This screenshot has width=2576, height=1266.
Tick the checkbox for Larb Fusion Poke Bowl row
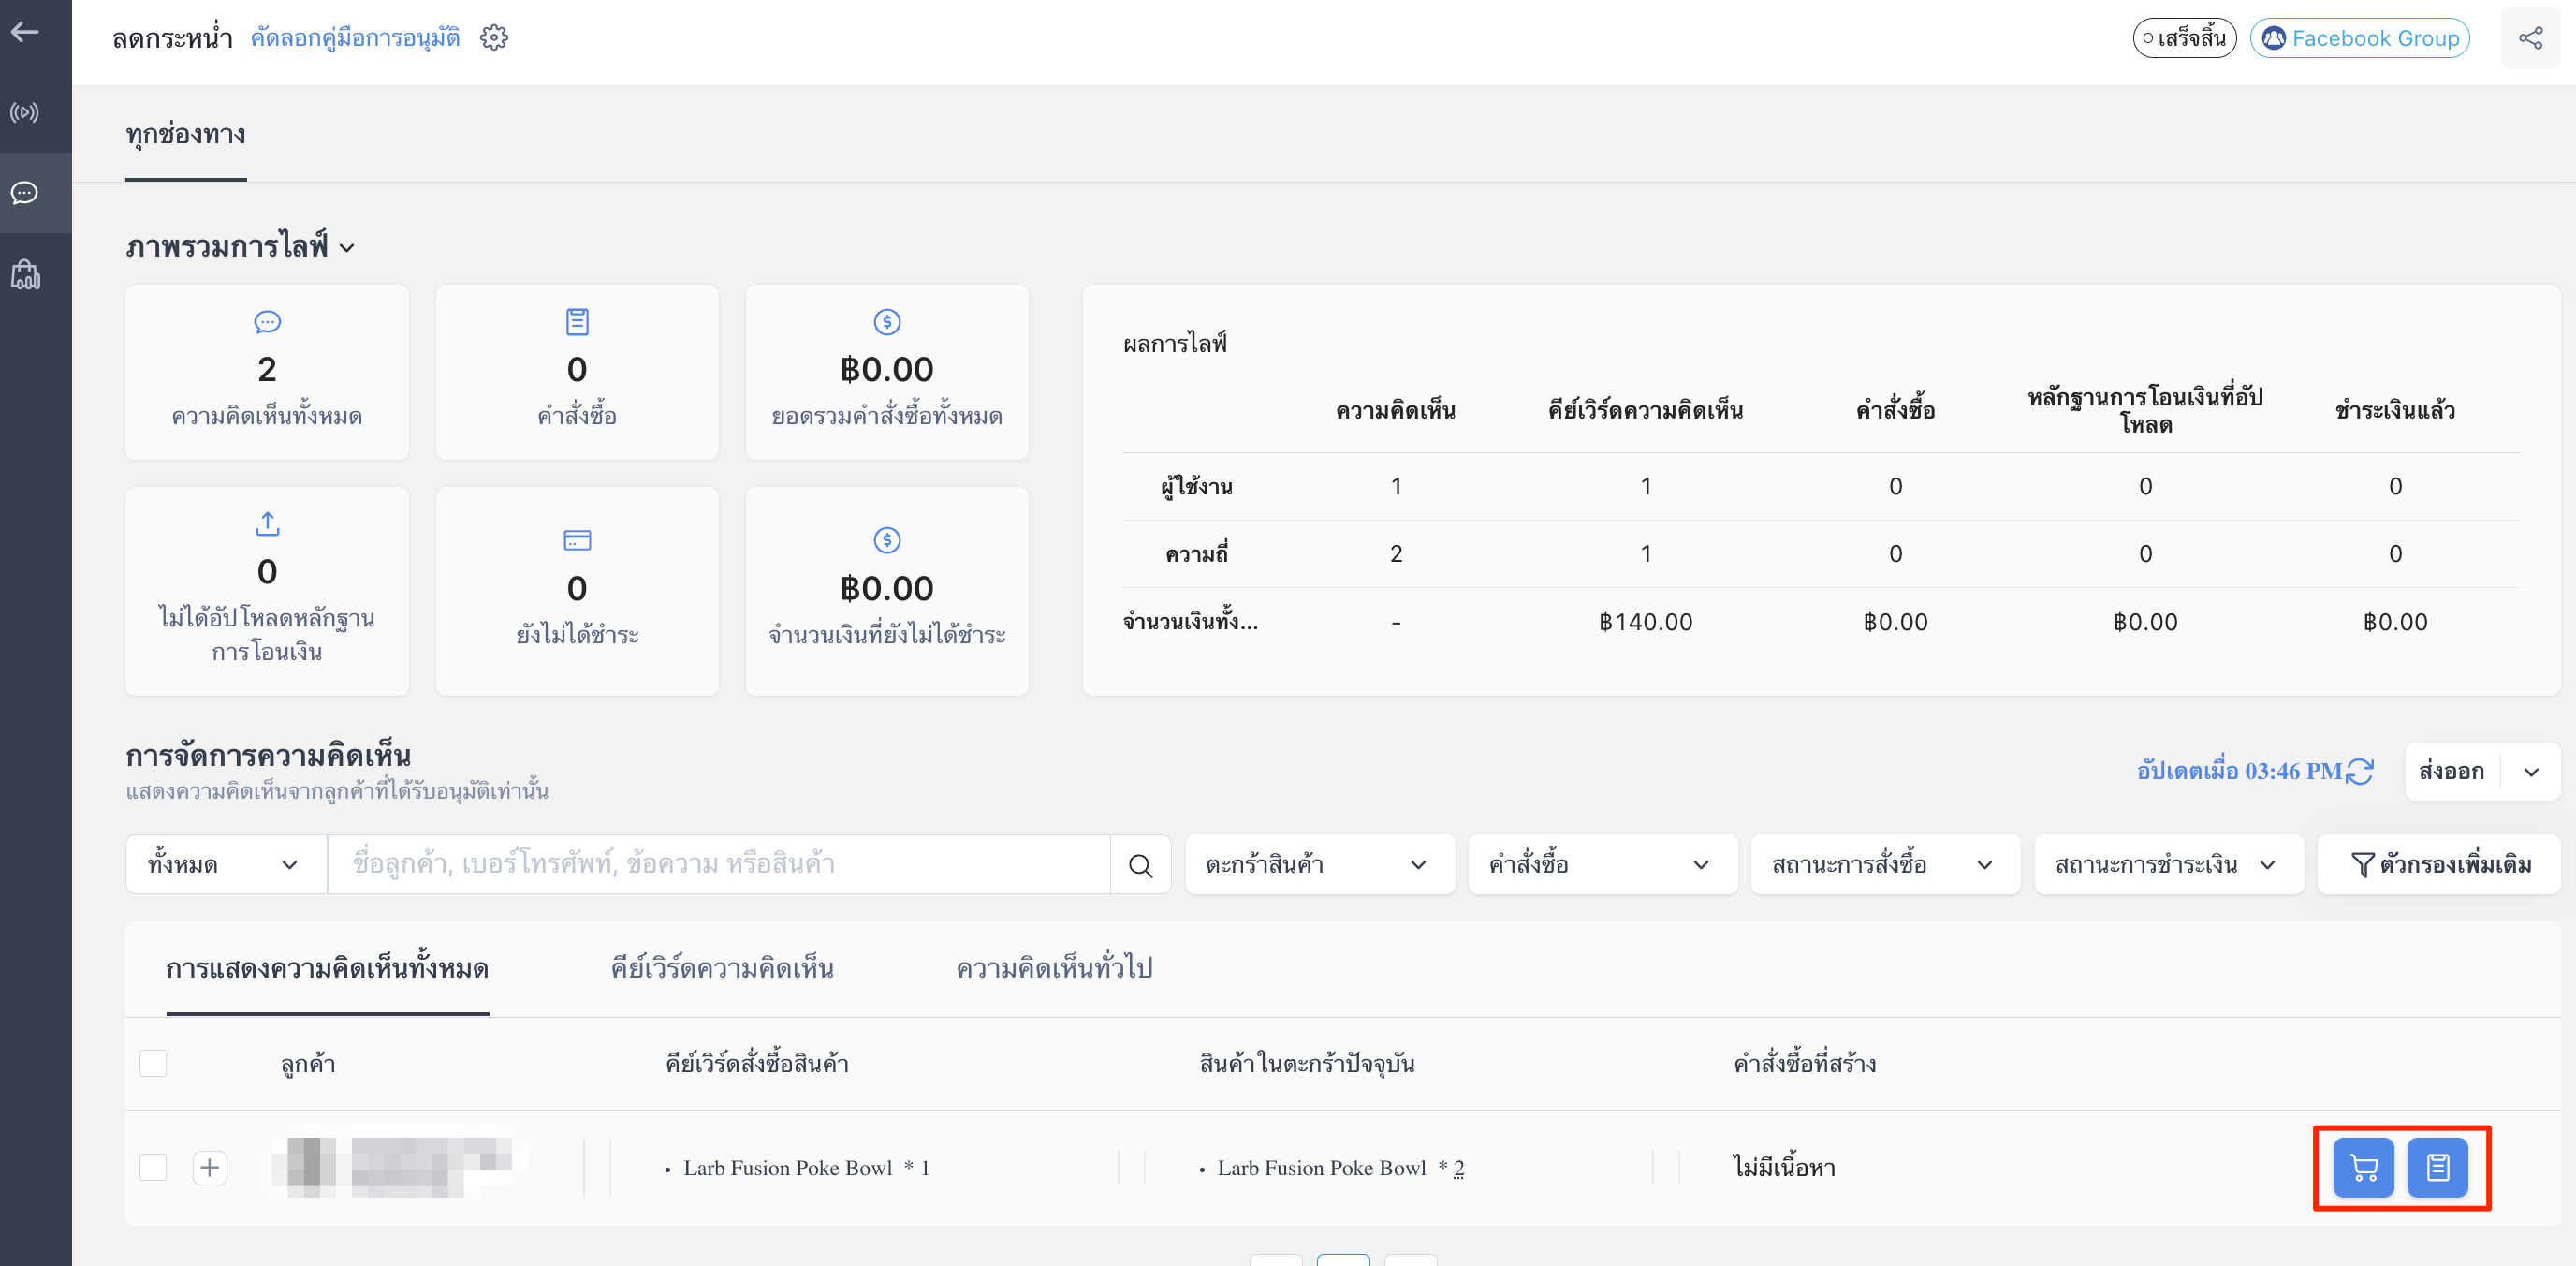coord(153,1167)
